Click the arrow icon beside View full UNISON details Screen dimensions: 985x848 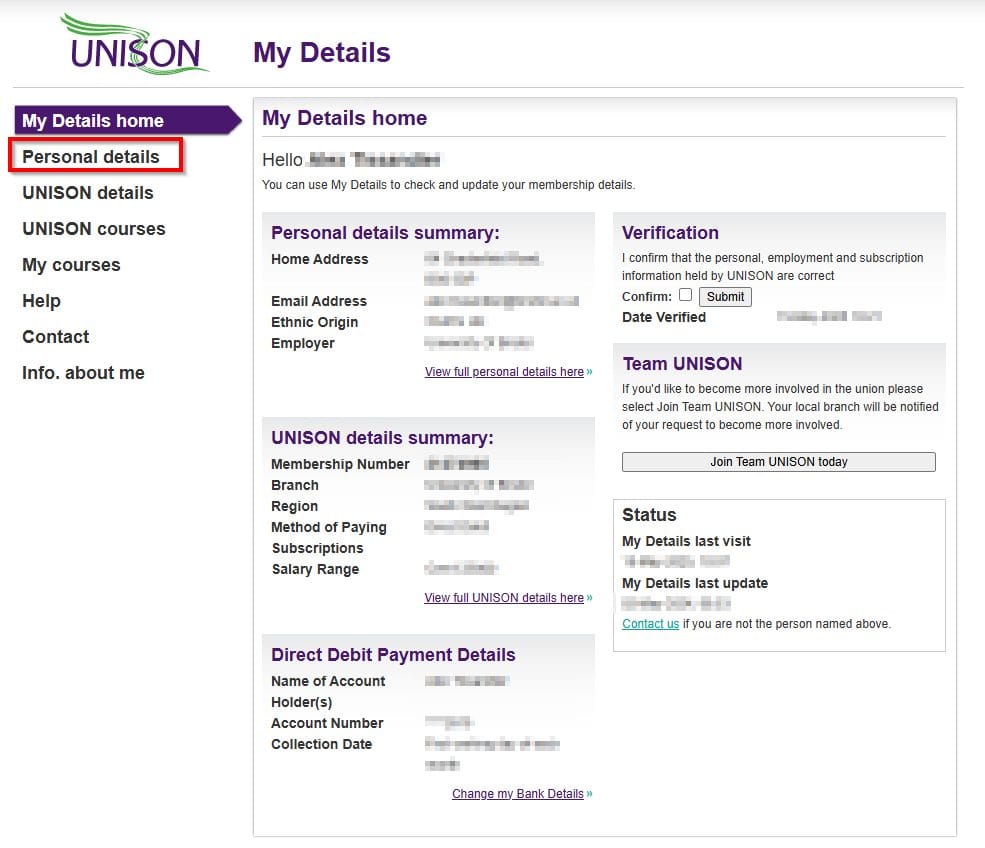point(589,598)
